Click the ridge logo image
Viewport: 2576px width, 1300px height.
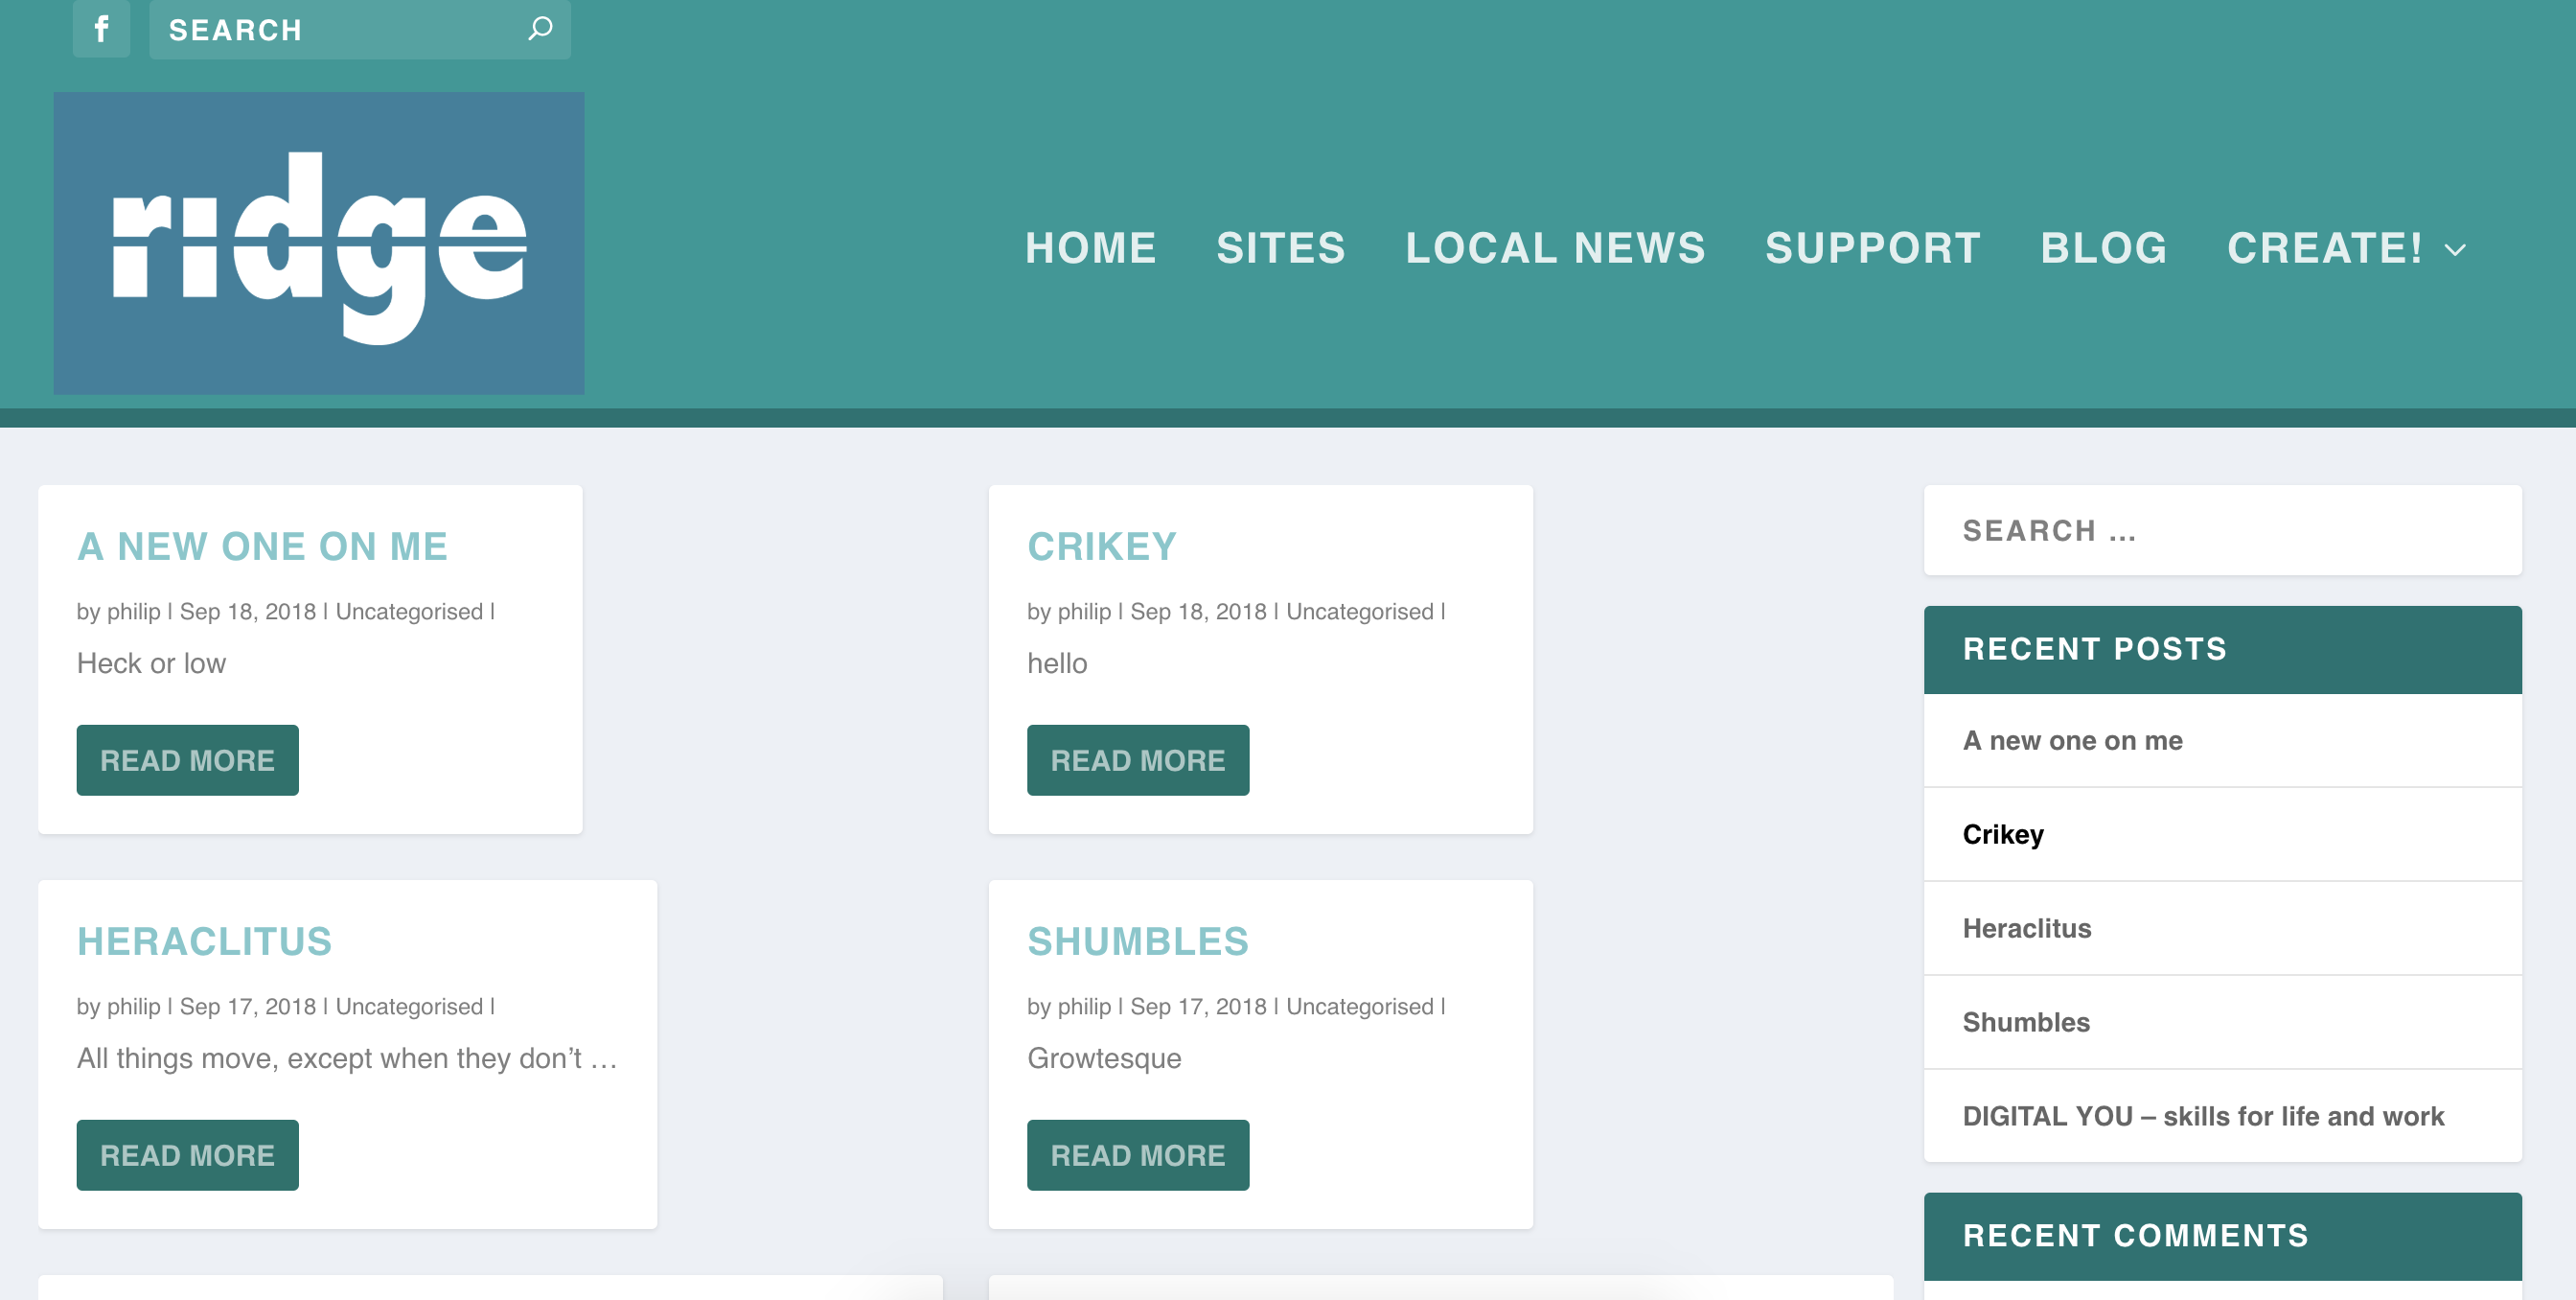point(319,243)
